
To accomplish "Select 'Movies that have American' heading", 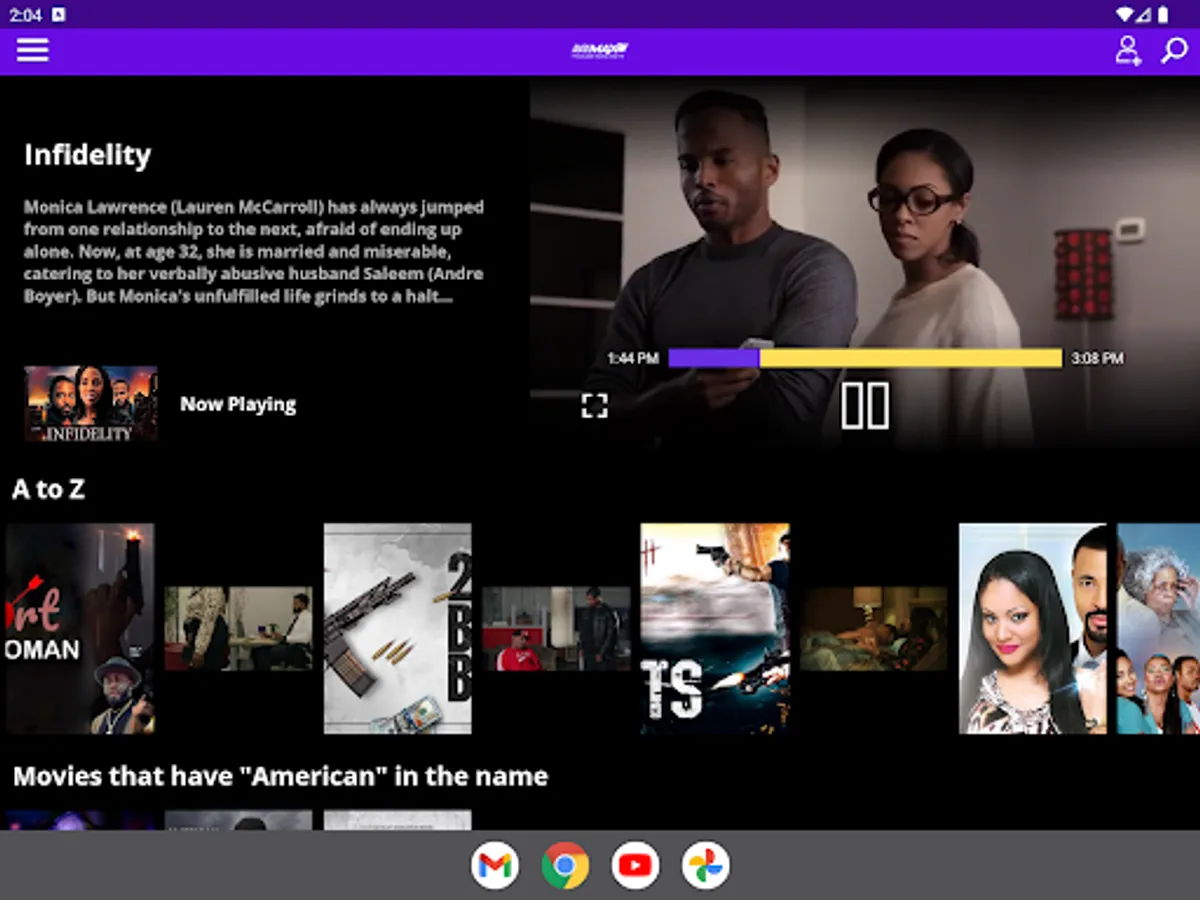I will pyautogui.click(x=280, y=776).
